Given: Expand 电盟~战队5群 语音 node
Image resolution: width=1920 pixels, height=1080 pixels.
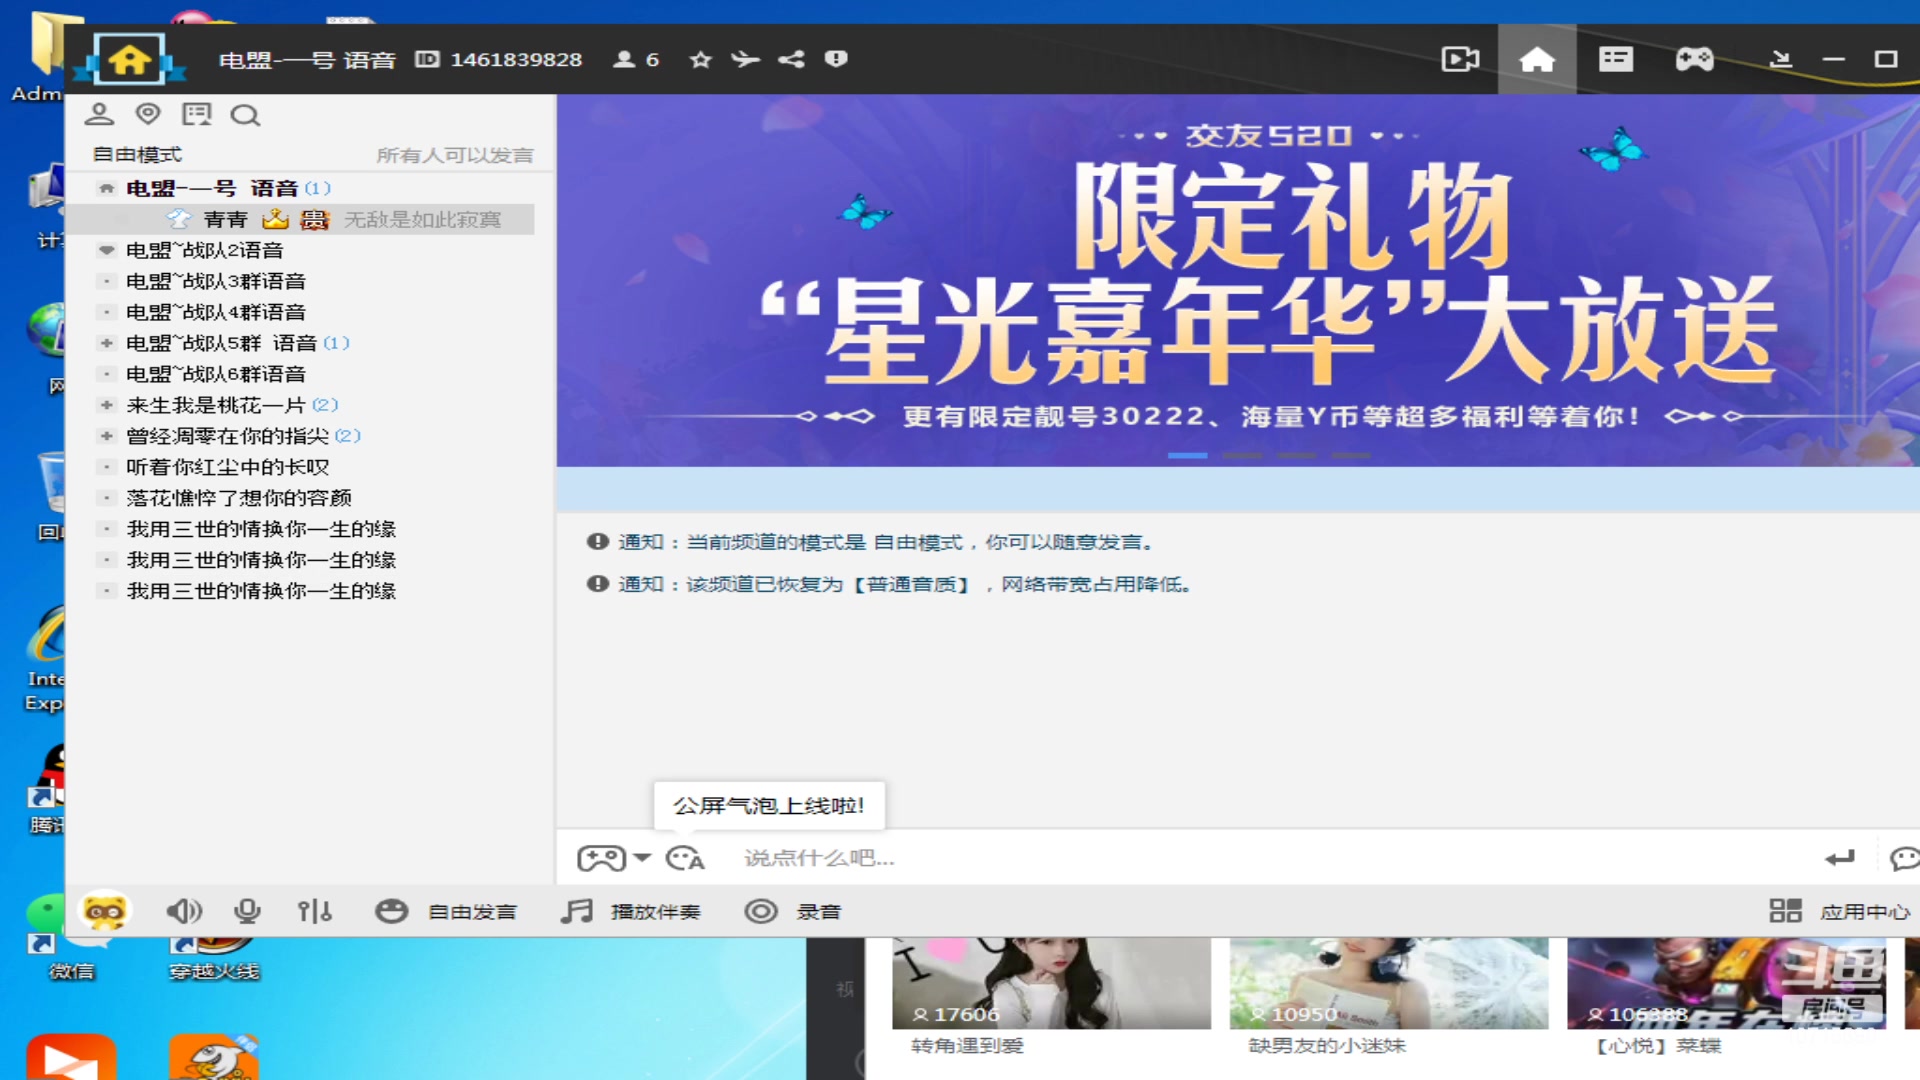Looking at the screenshot, I should 106,343.
